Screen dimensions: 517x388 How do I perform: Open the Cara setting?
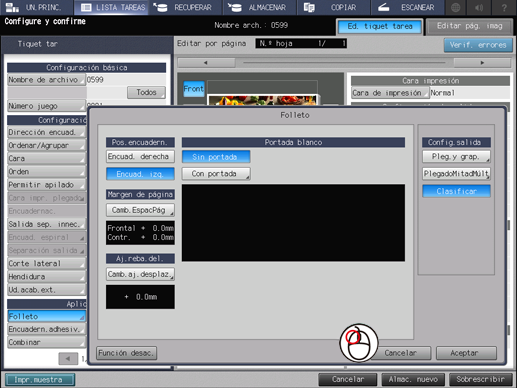[x=46, y=159]
